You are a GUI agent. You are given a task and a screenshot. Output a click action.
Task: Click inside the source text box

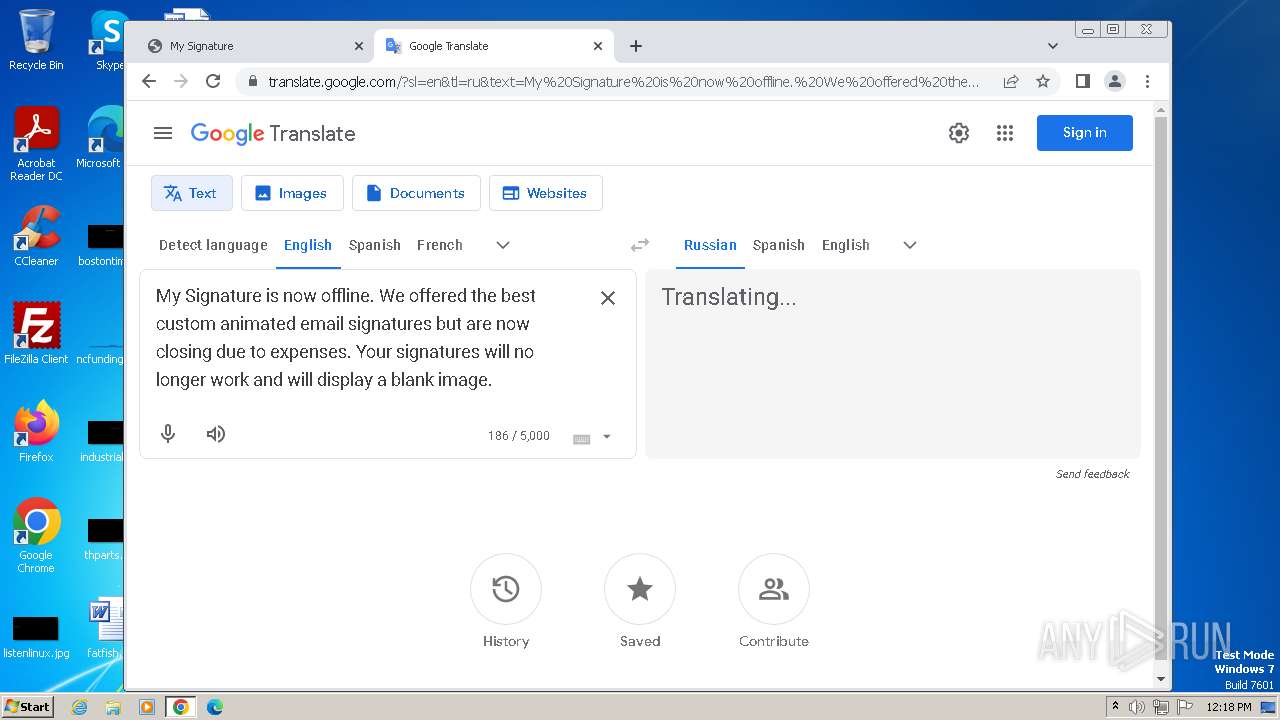click(364, 338)
